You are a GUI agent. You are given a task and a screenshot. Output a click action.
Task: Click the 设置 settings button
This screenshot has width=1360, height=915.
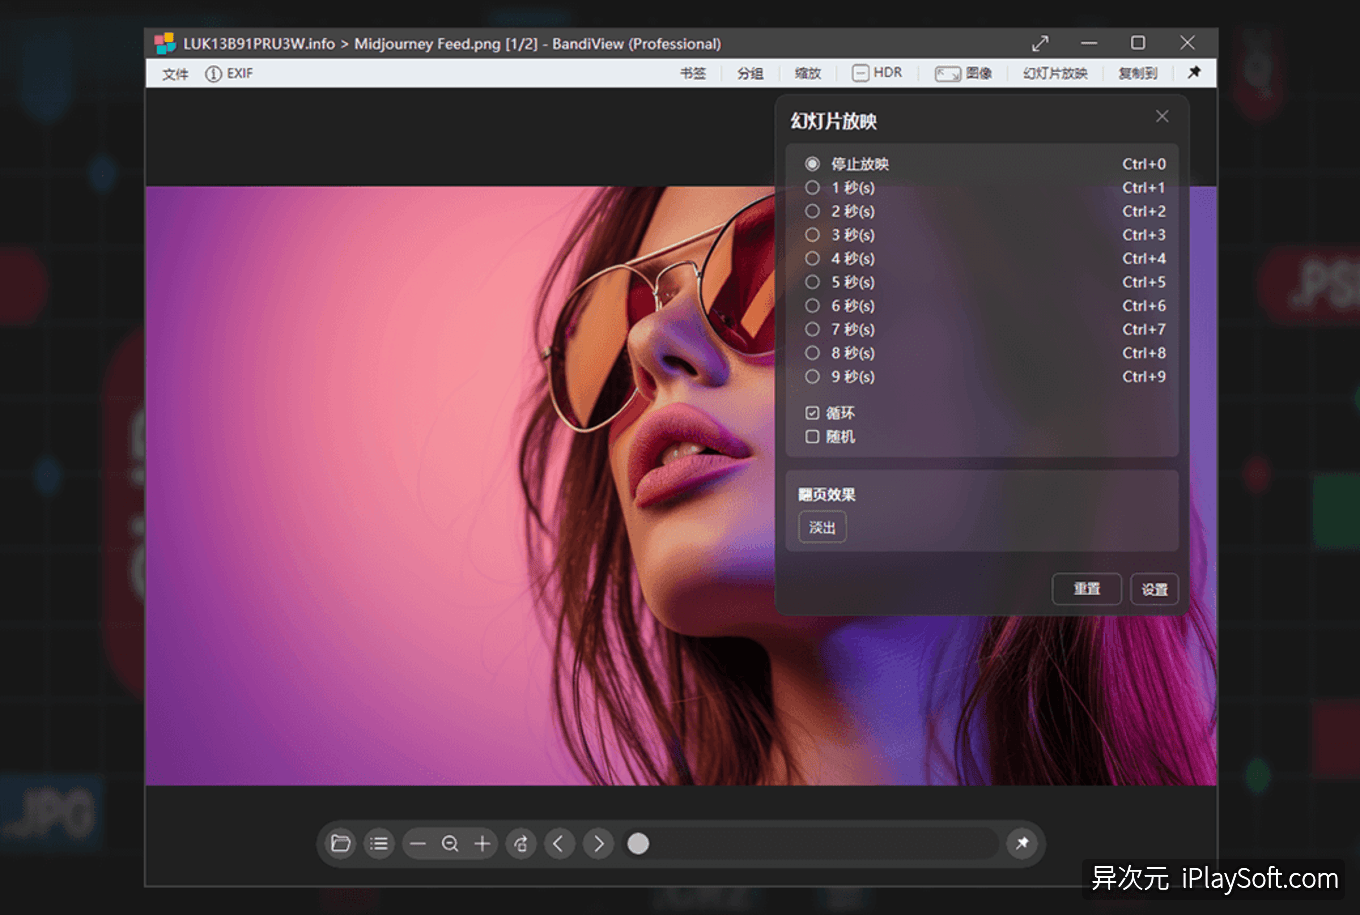tap(1155, 589)
